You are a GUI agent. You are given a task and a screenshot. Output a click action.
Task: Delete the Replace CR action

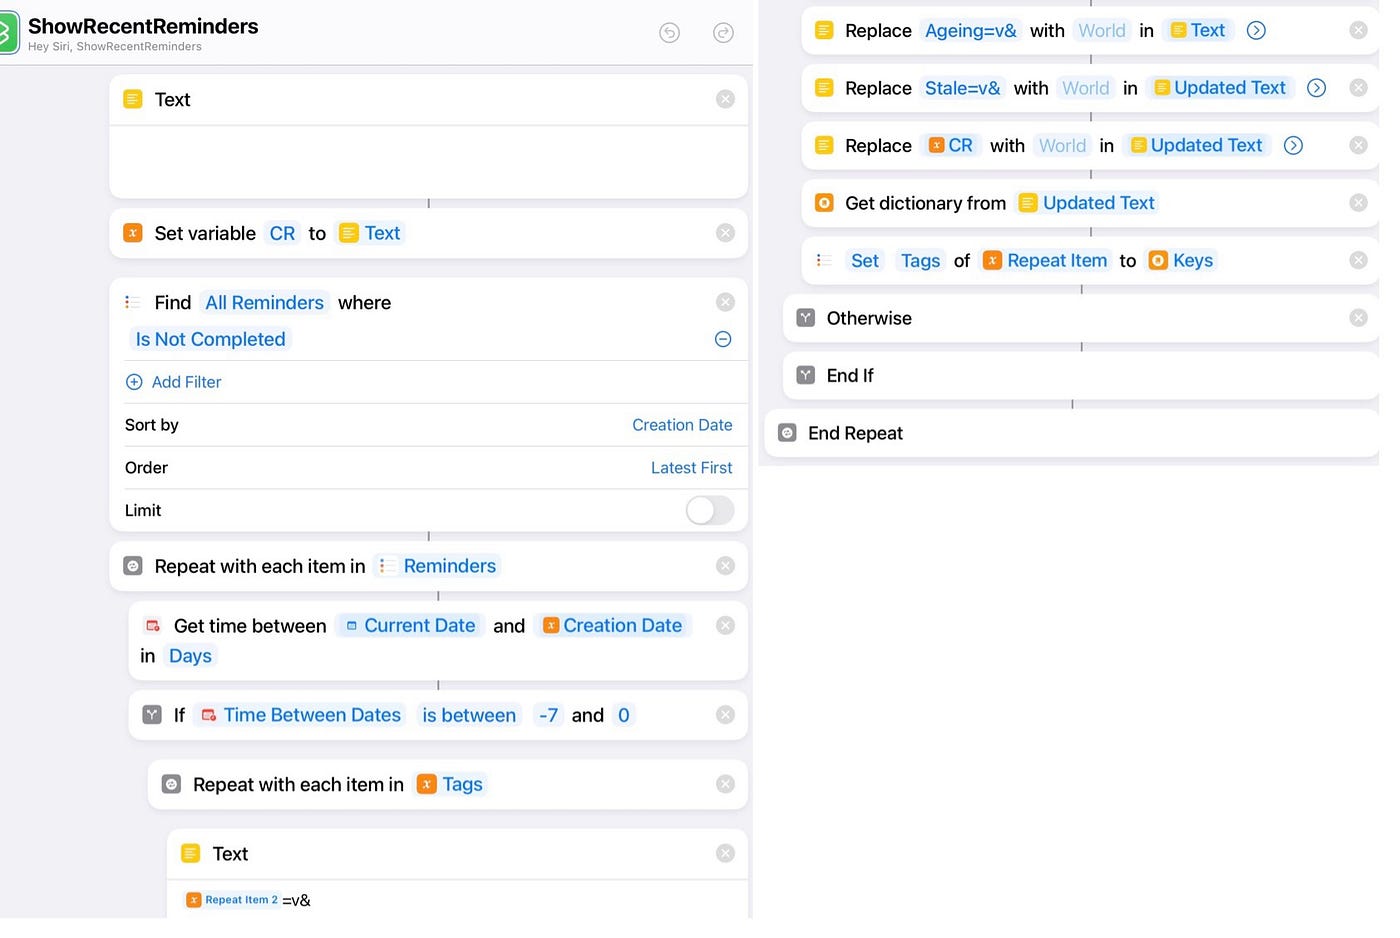[x=1358, y=145]
